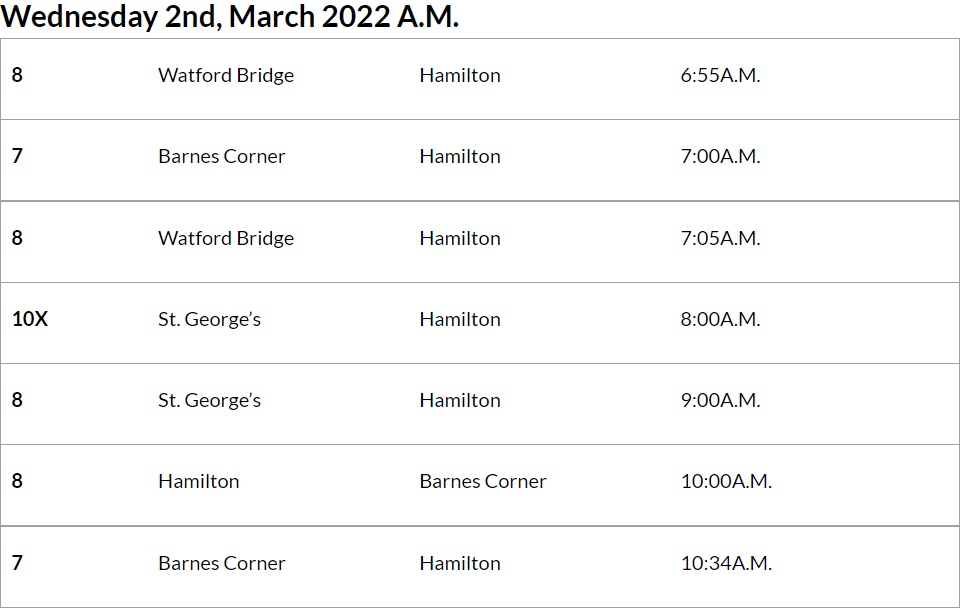Click Watford Bridge in the 7:05A.M. row

point(226,239)
